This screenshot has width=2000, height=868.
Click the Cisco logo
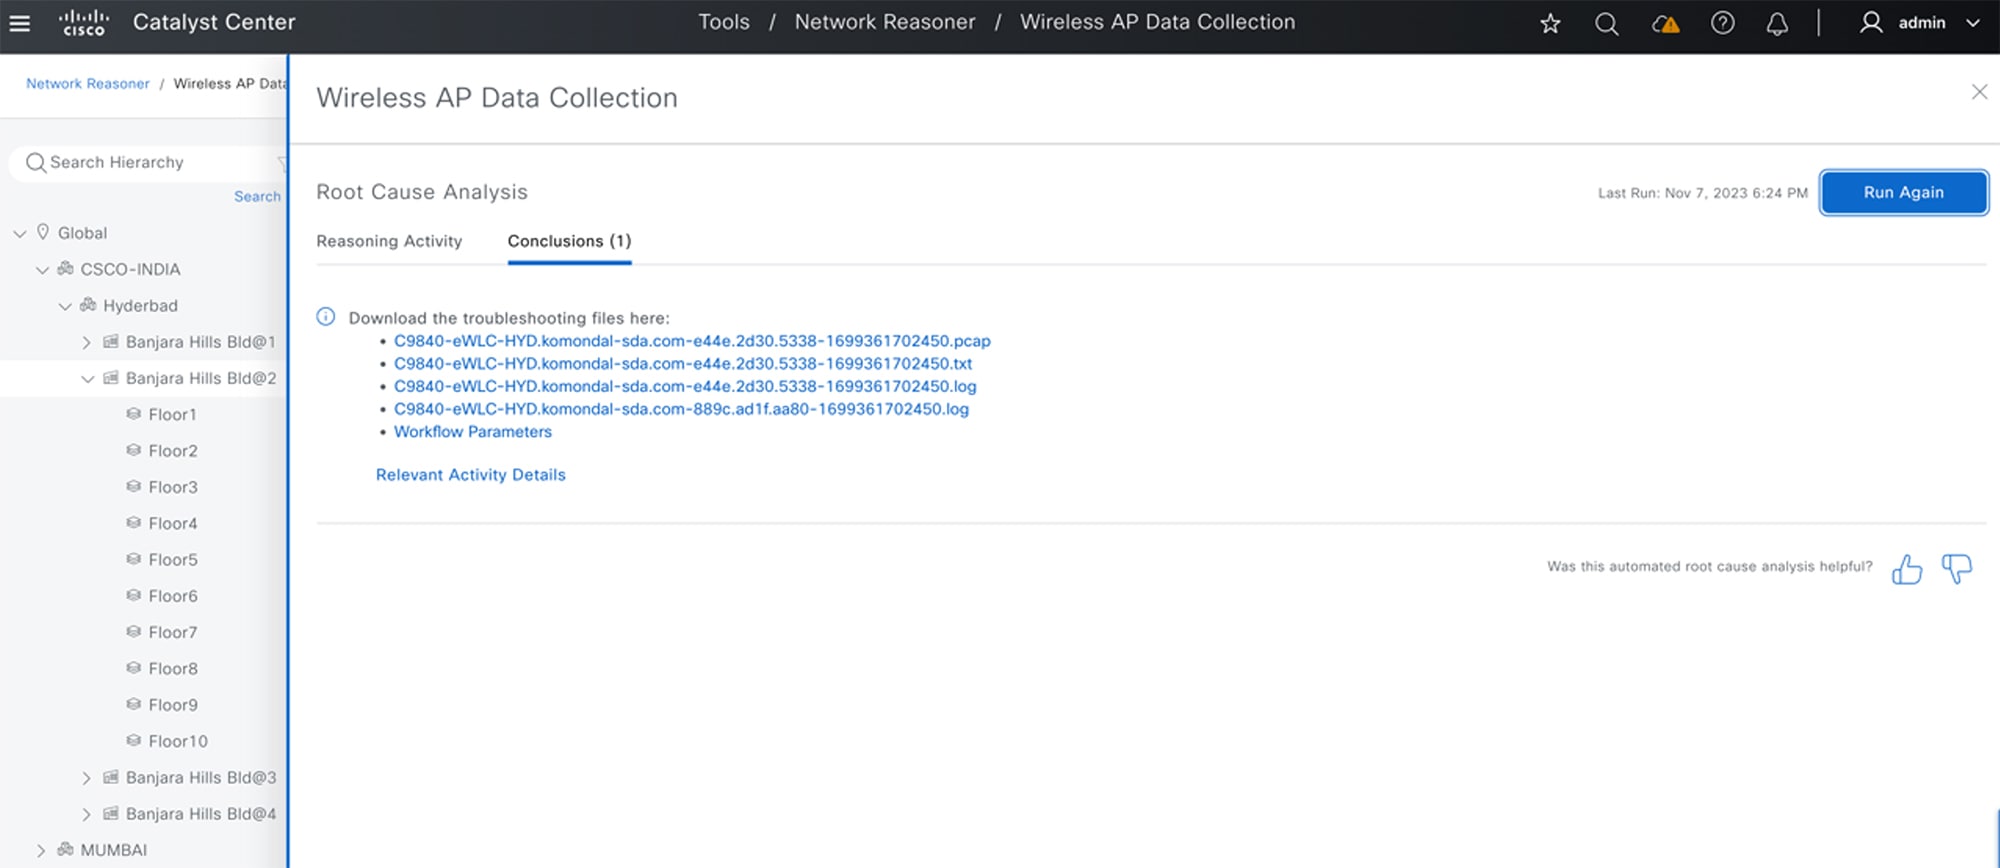pos(84,22)
